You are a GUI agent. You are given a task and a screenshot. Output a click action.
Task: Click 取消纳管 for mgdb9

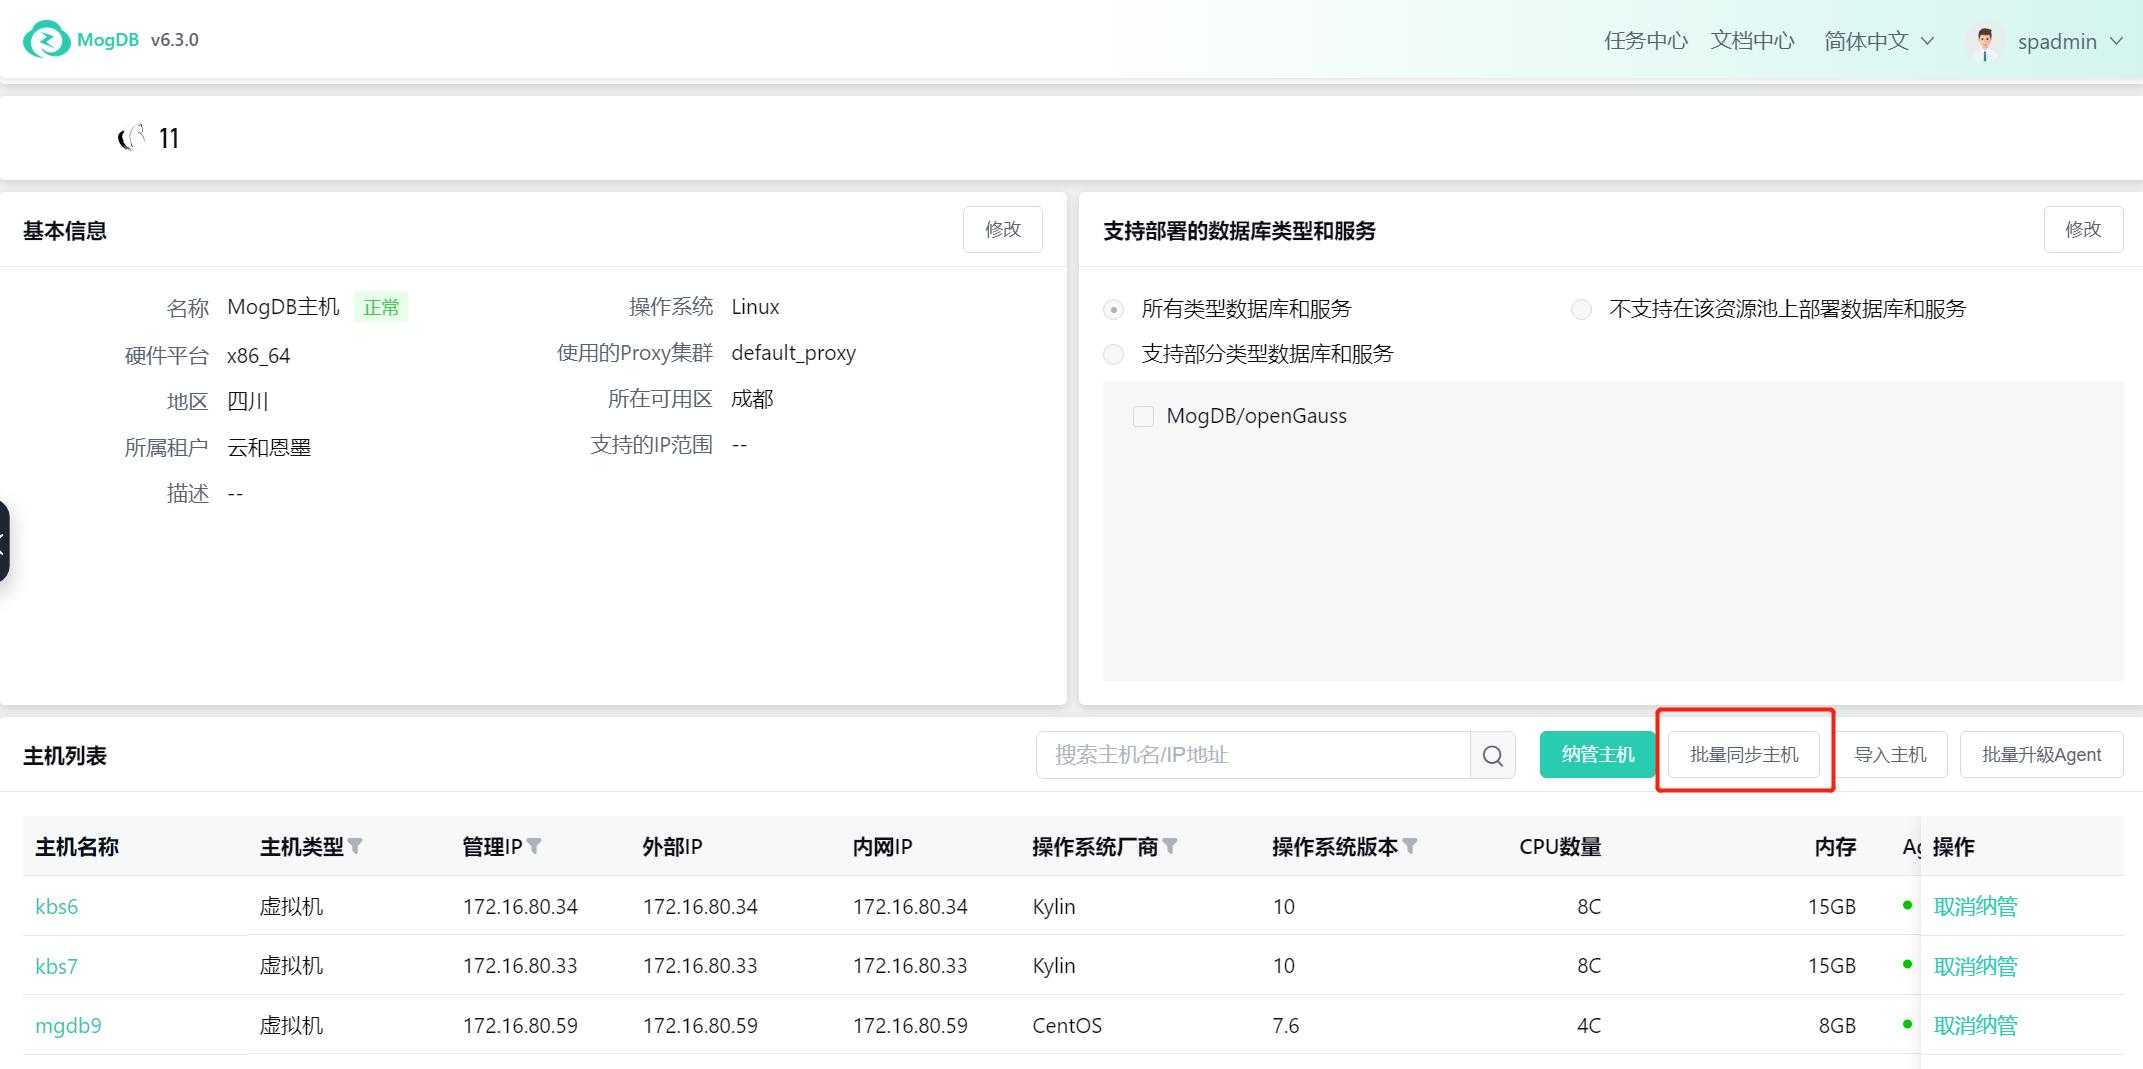[x=1975, y=1026]
